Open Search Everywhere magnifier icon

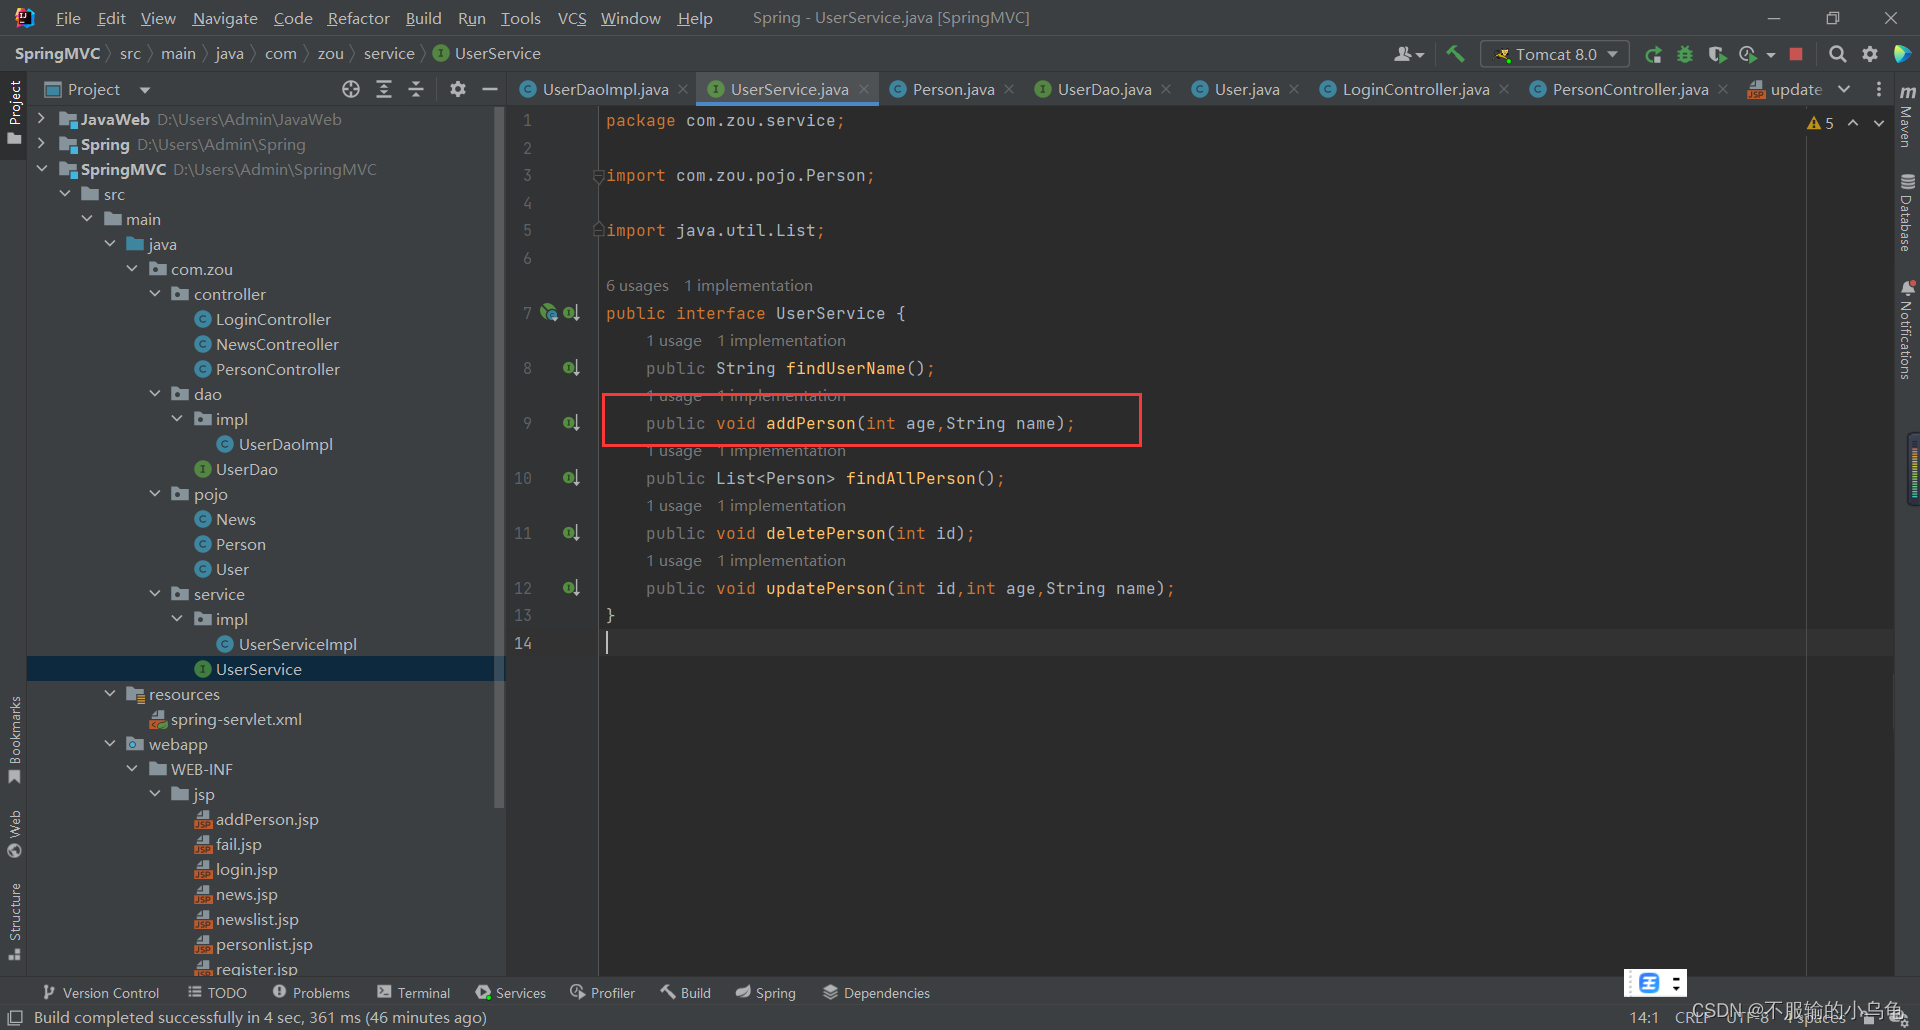click(x=1837, y=54)
